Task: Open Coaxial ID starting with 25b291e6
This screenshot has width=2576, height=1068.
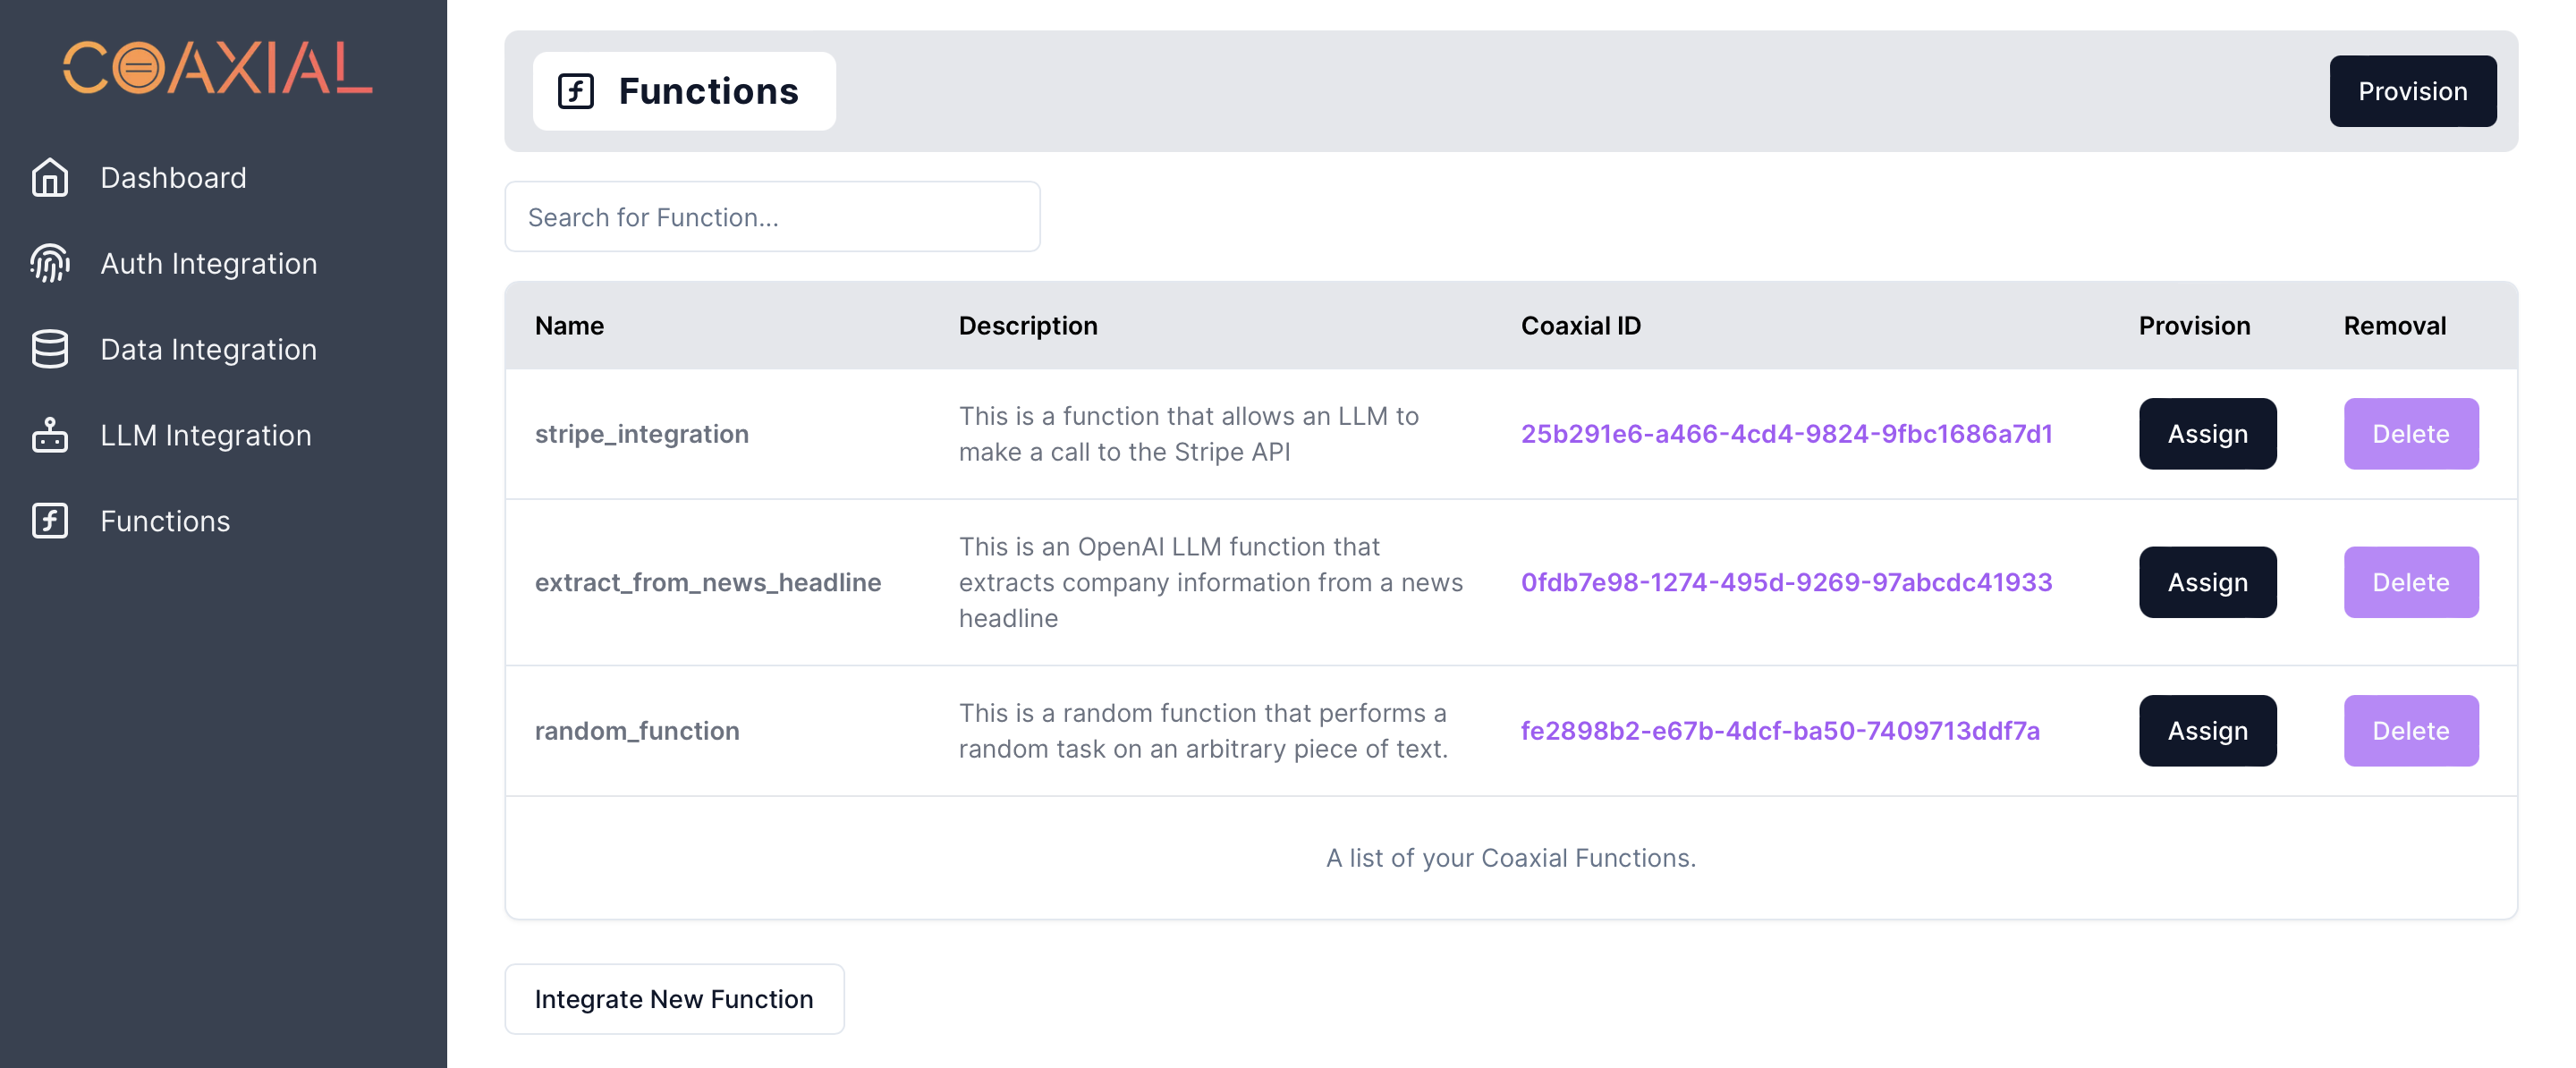Action: tap(1786, 434)
